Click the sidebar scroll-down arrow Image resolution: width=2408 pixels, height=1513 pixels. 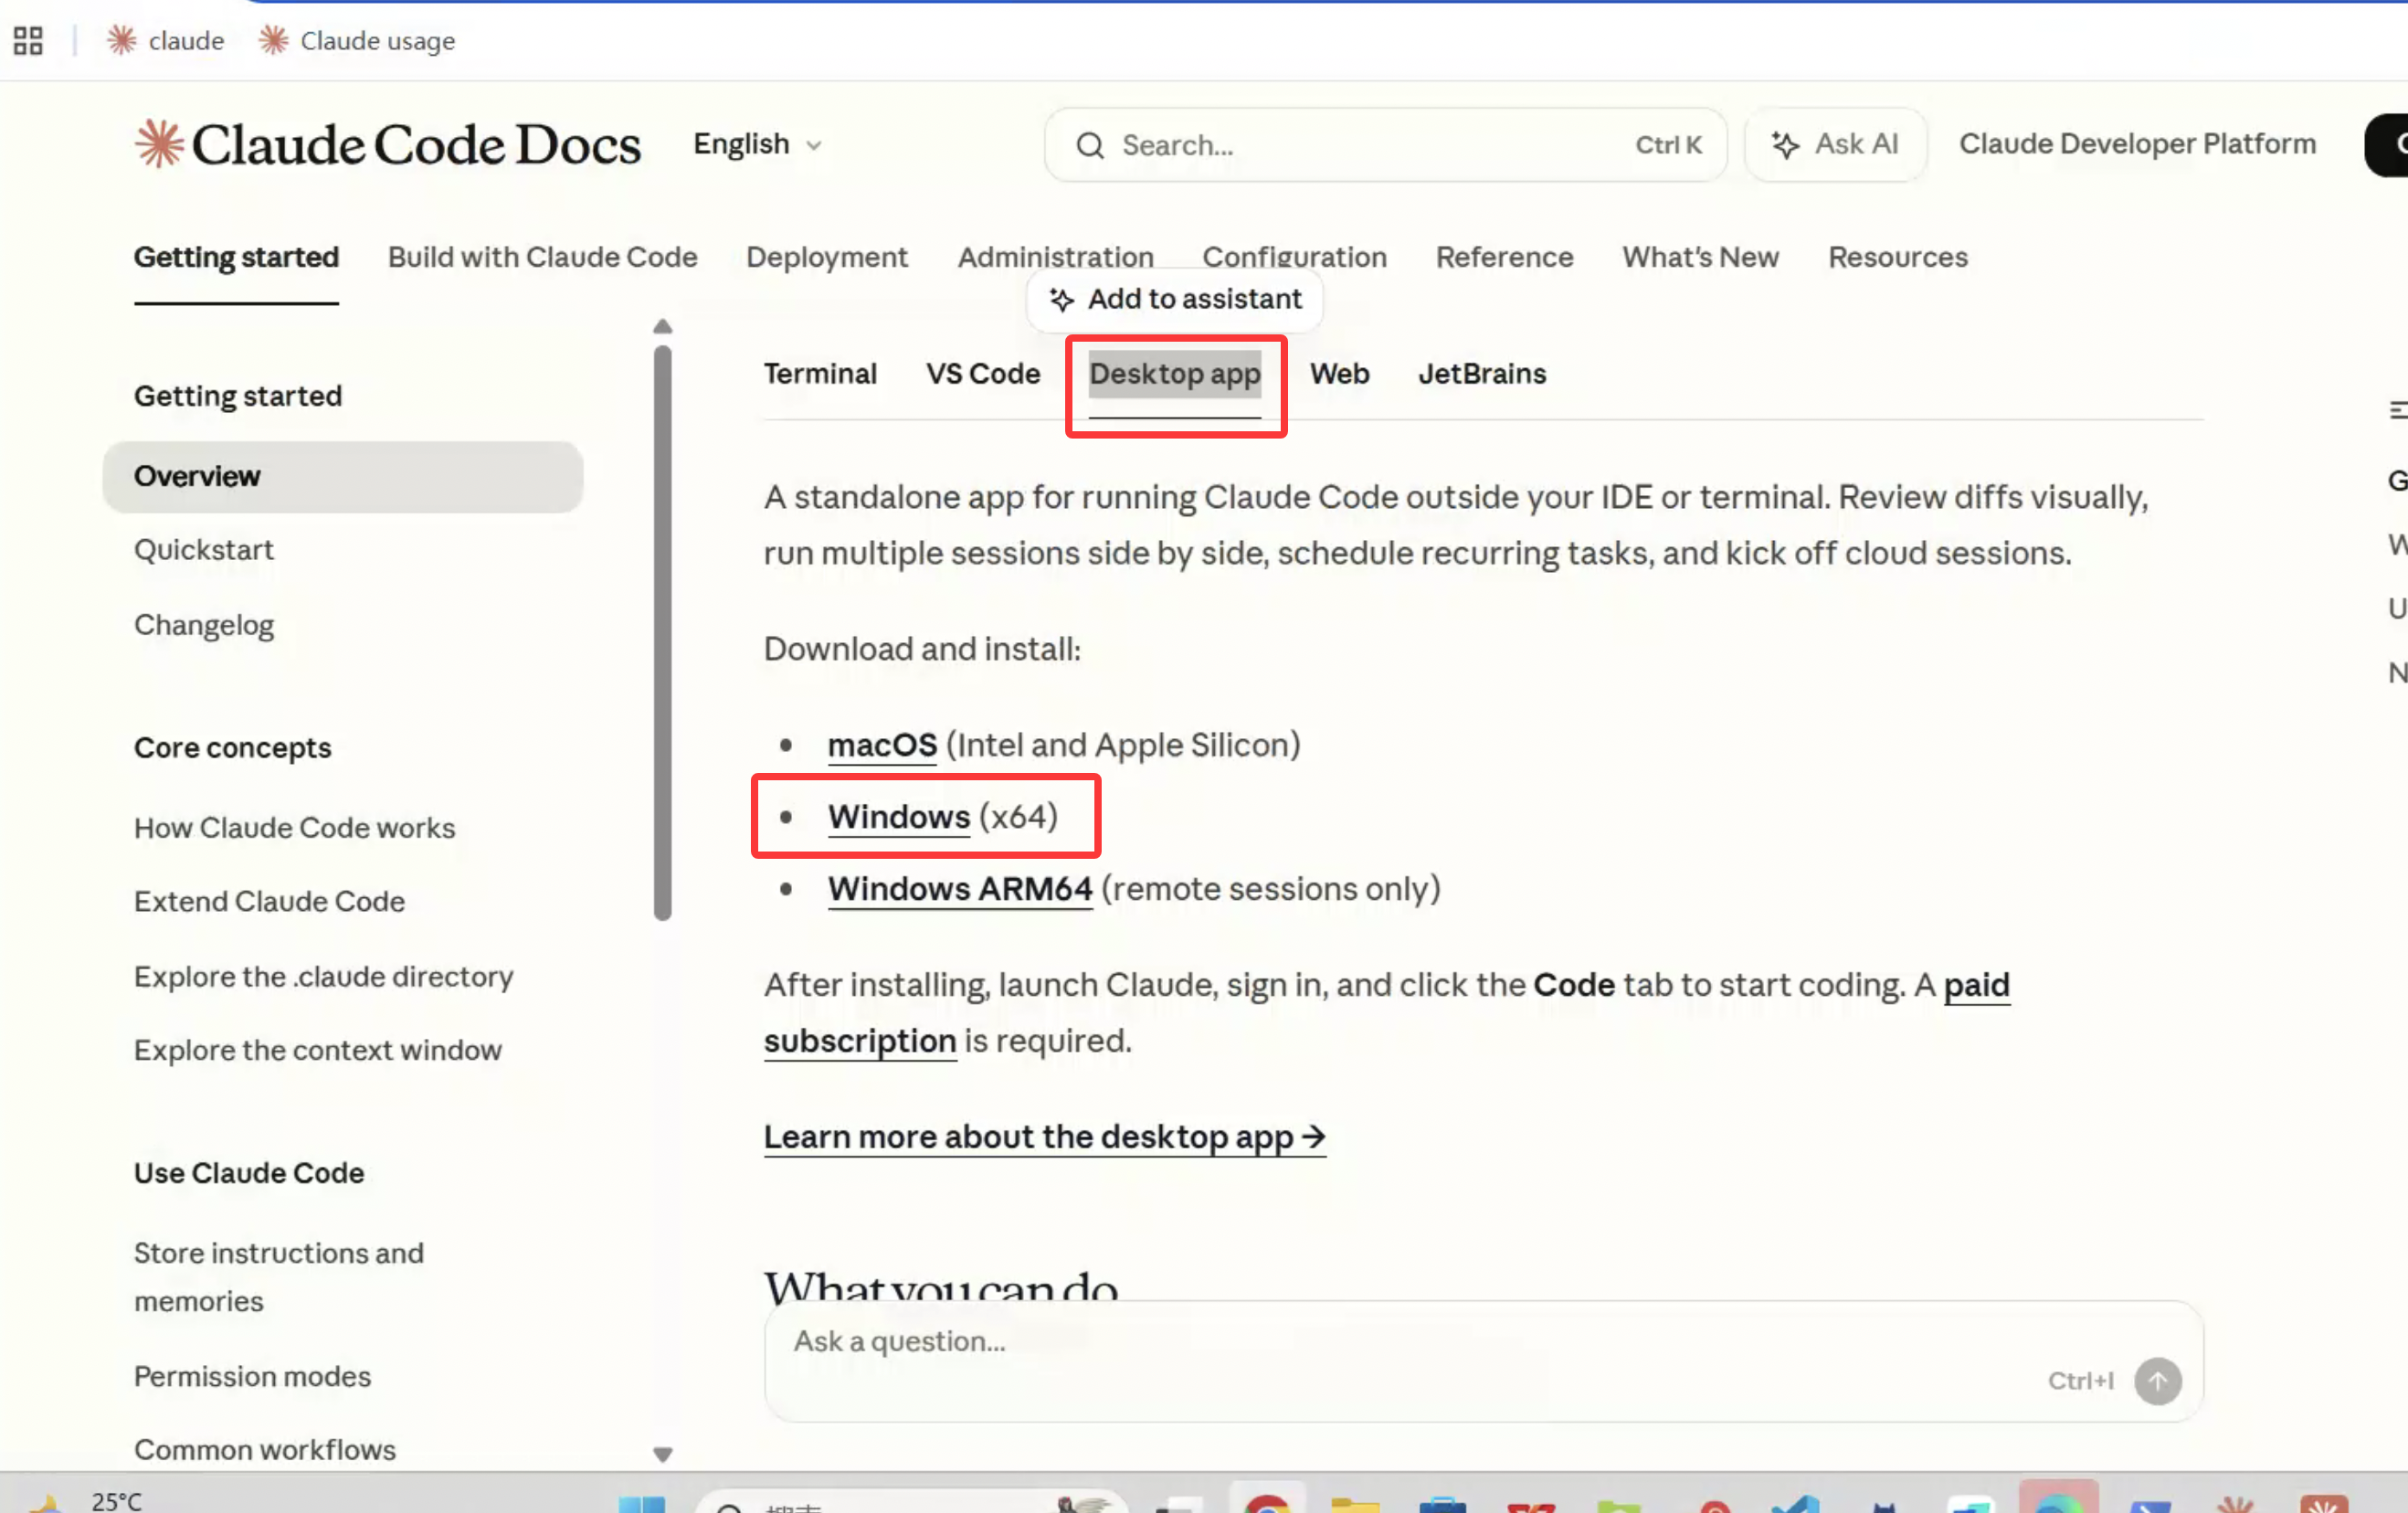point(662,1454)
